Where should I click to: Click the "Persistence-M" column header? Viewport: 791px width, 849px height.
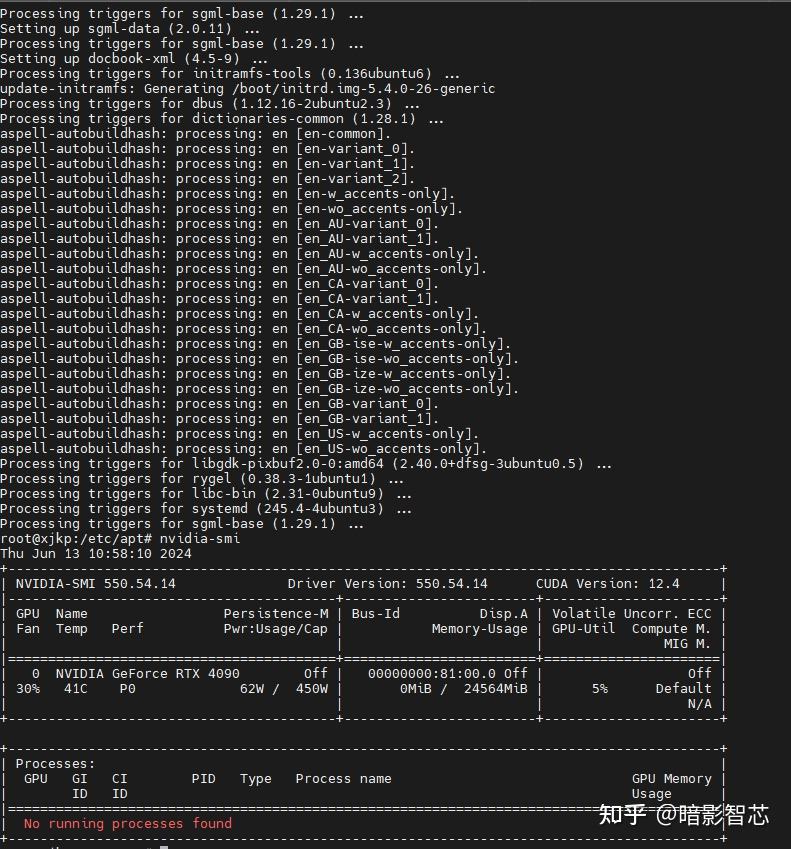coord(276,614)
